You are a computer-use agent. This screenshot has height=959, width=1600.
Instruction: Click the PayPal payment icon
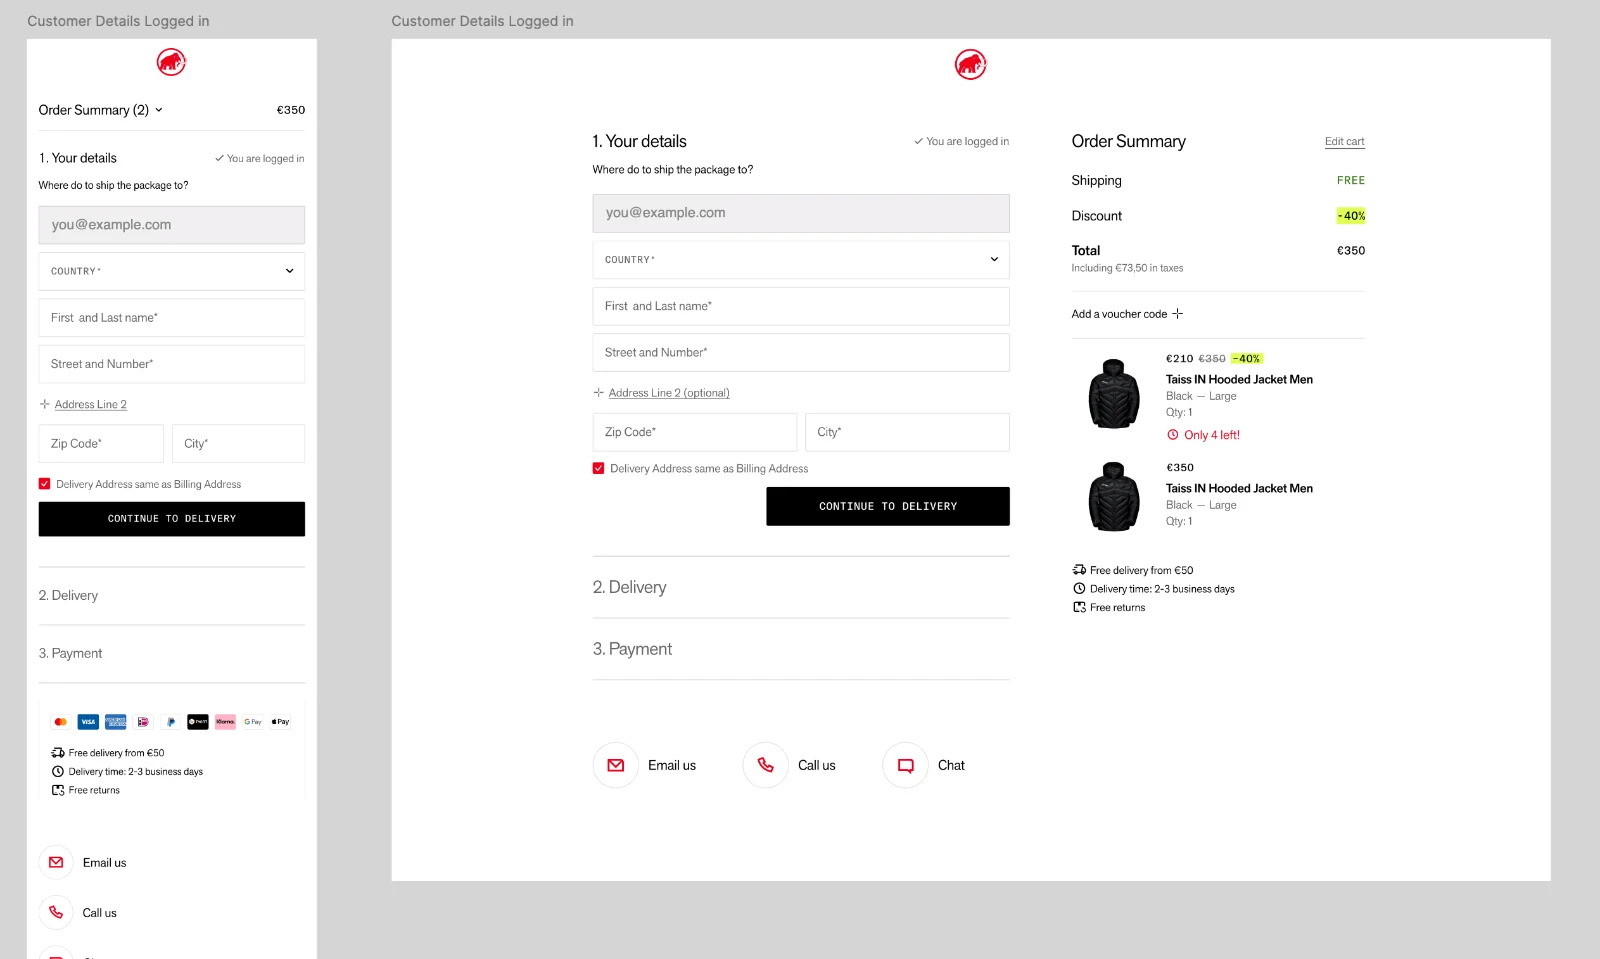[171, 722]
